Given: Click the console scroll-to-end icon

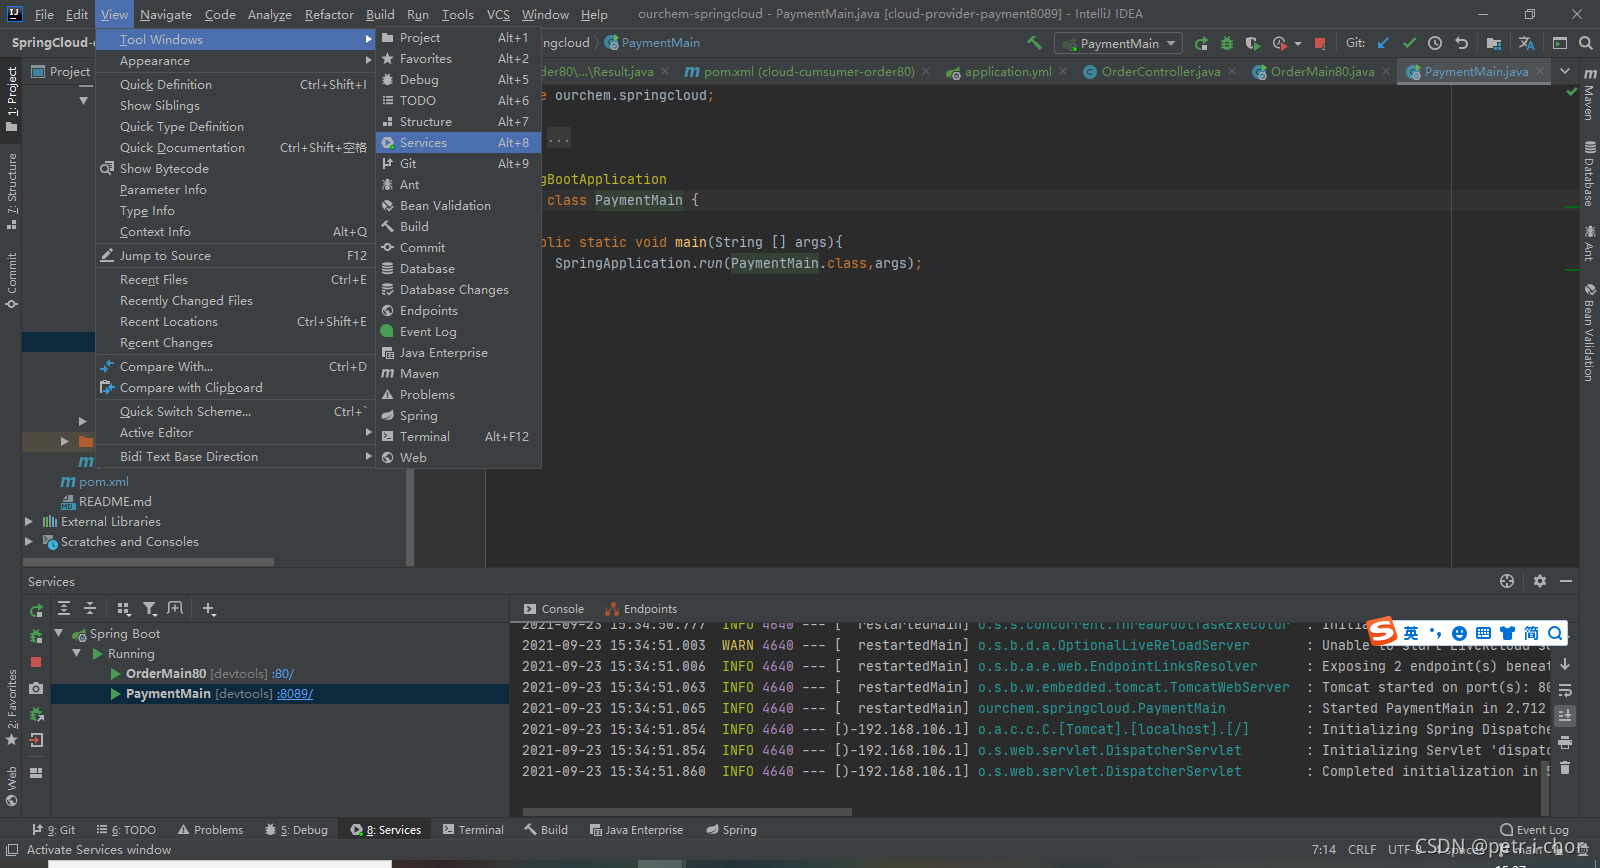Looking at the screenshot, I should point(1565,716).
